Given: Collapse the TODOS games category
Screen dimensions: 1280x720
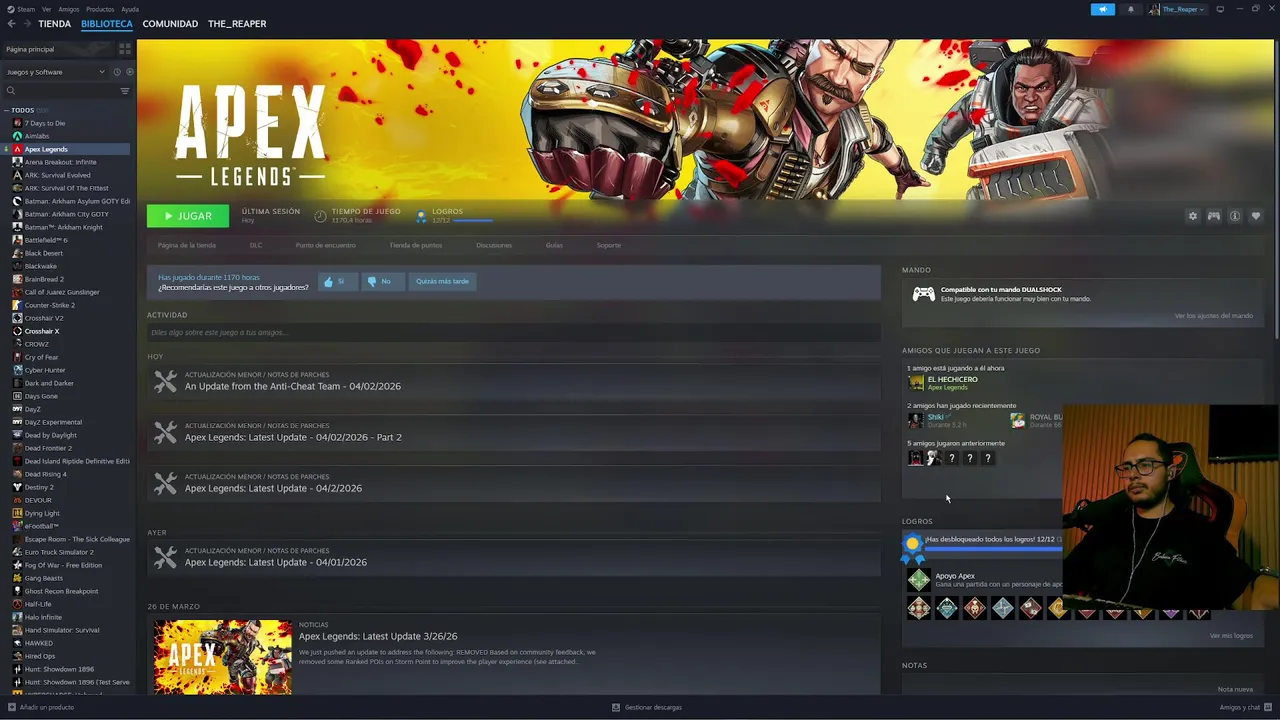Looking at the screenshot, I should click(6, 110).
